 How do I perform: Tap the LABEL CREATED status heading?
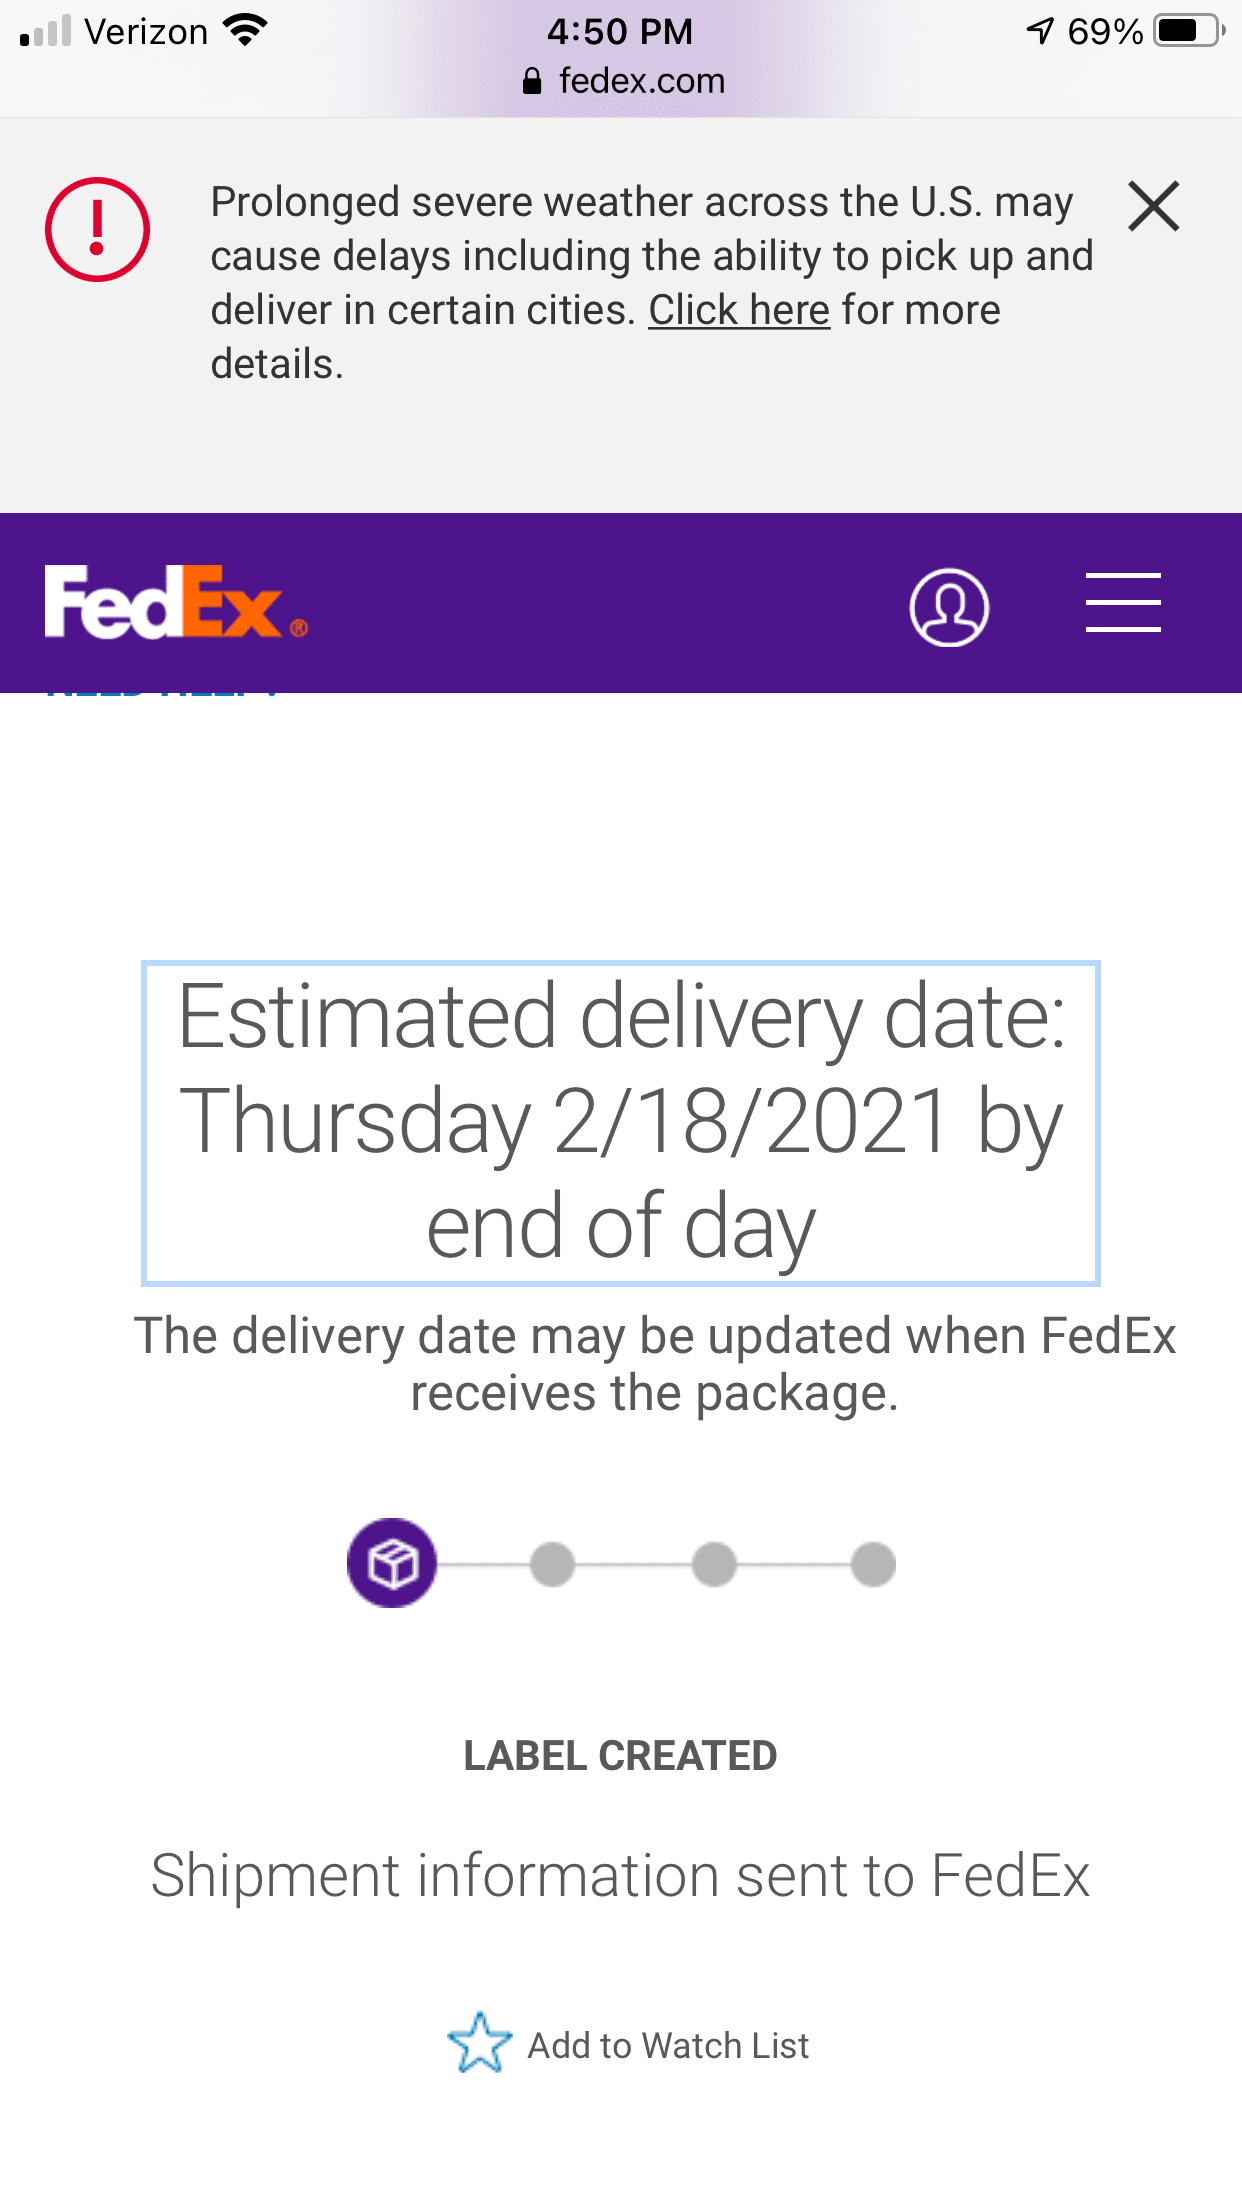(x=620, y=1756)
